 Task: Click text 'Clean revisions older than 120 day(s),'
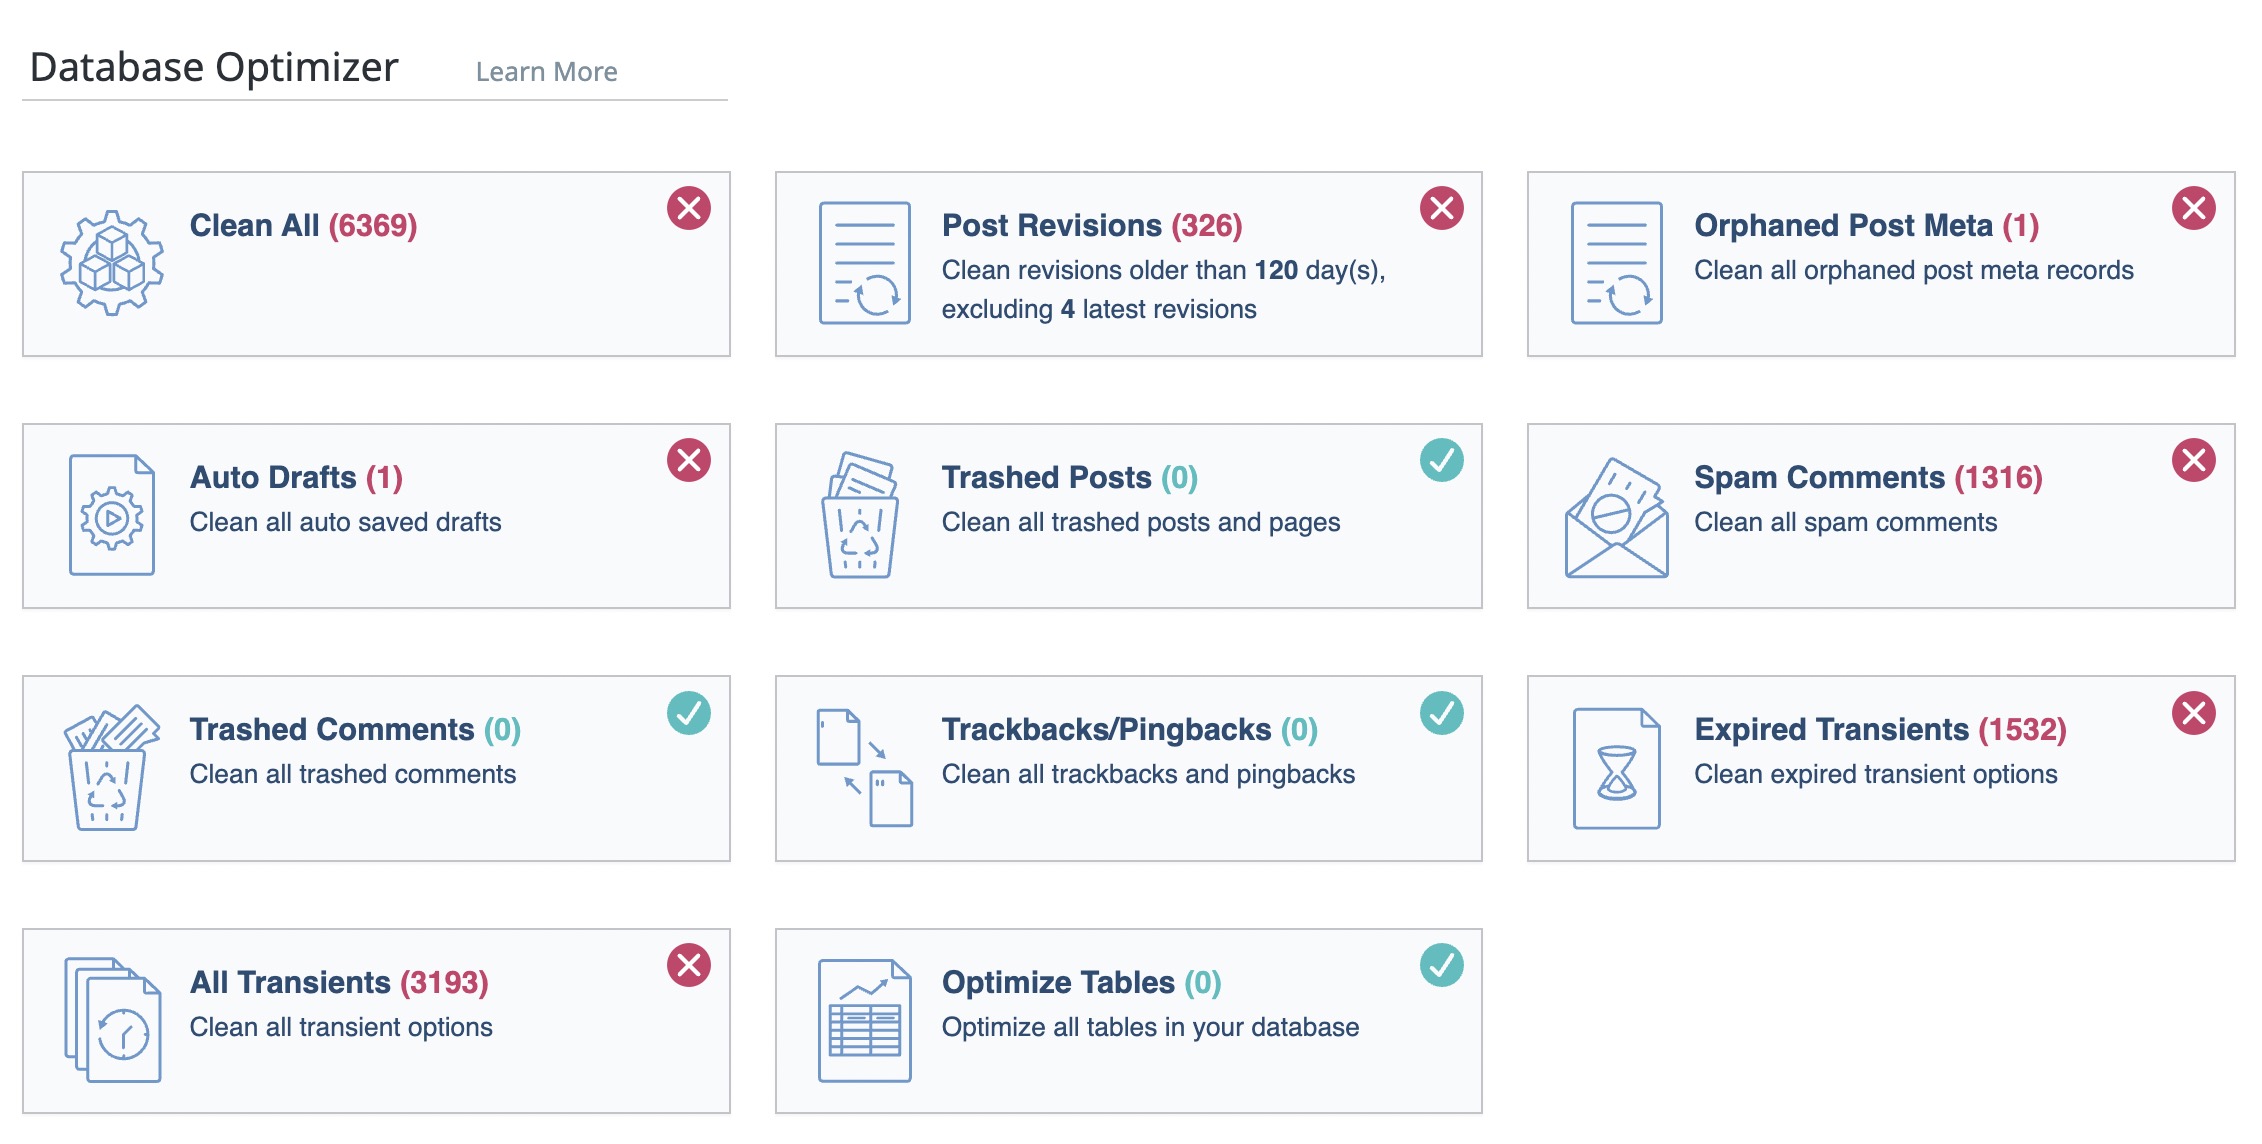1164,270
